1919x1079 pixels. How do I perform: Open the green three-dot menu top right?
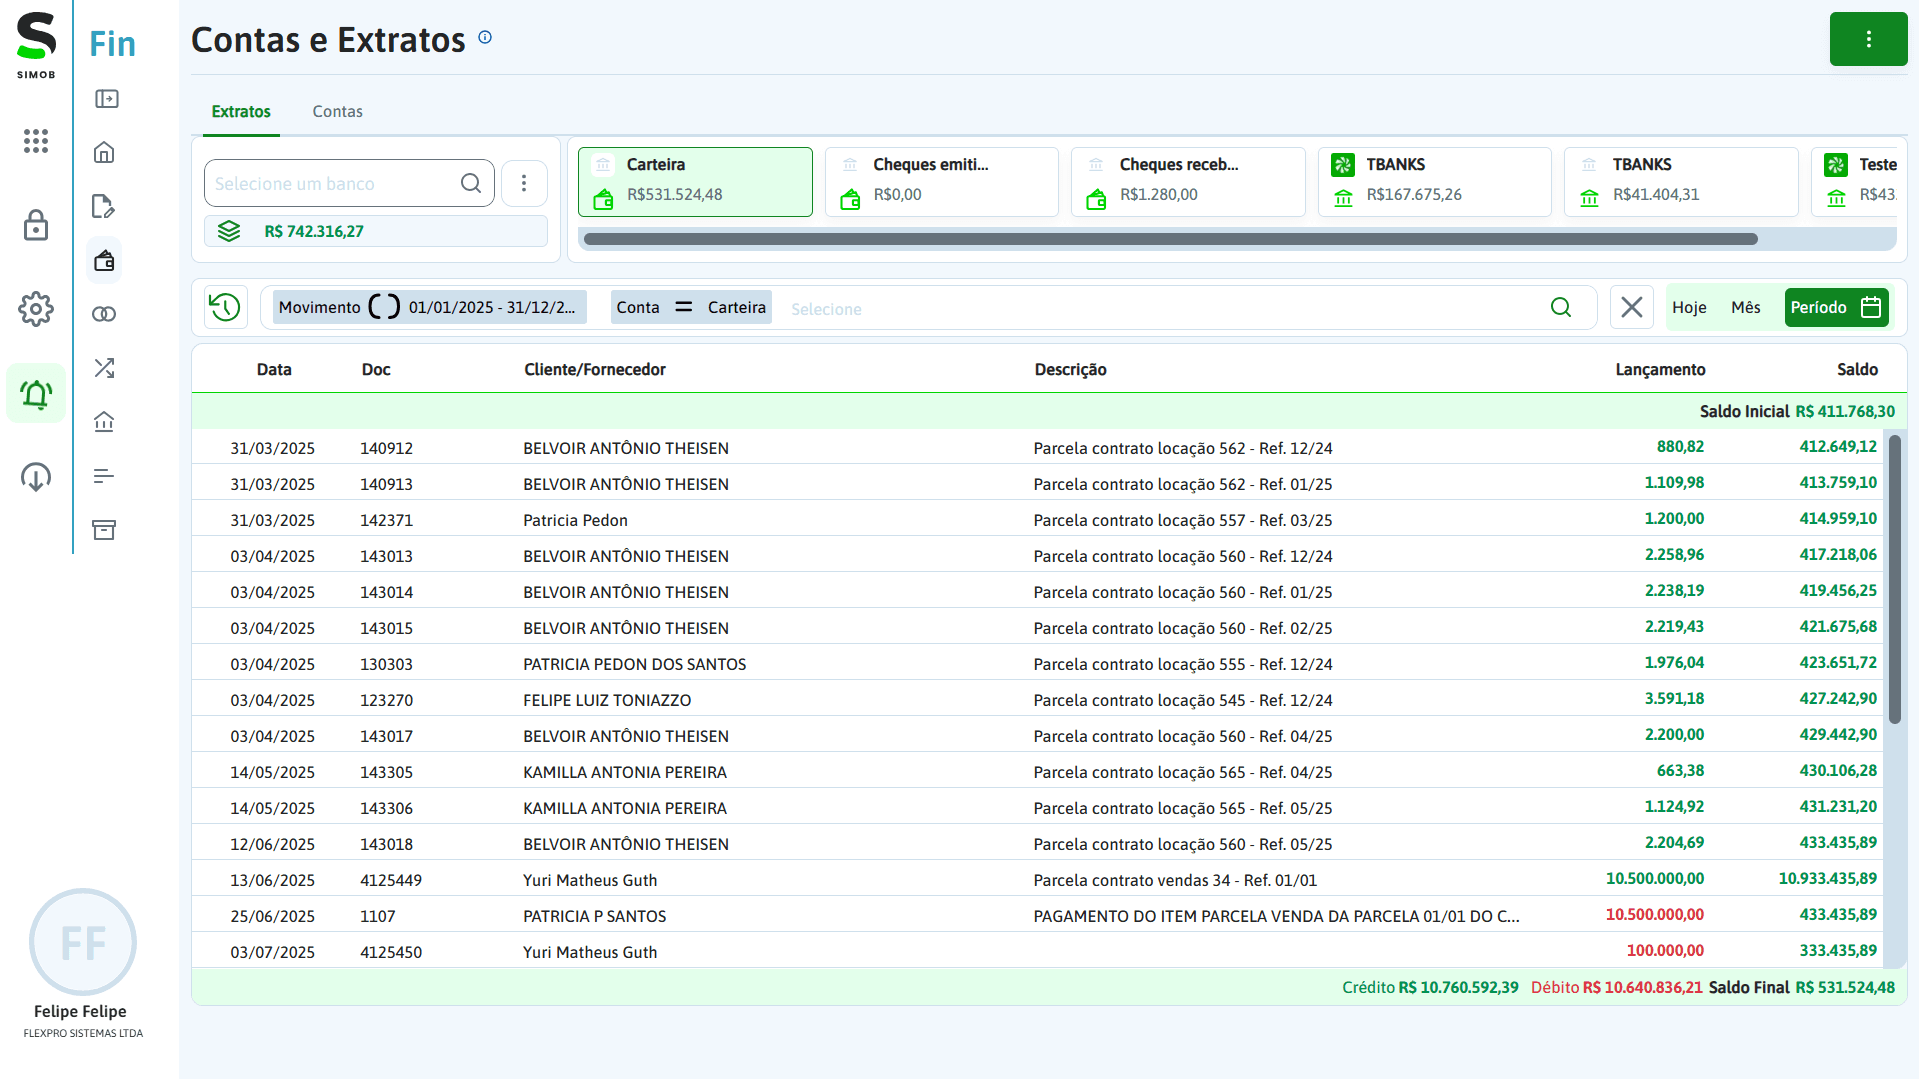tap(1868, 39)
